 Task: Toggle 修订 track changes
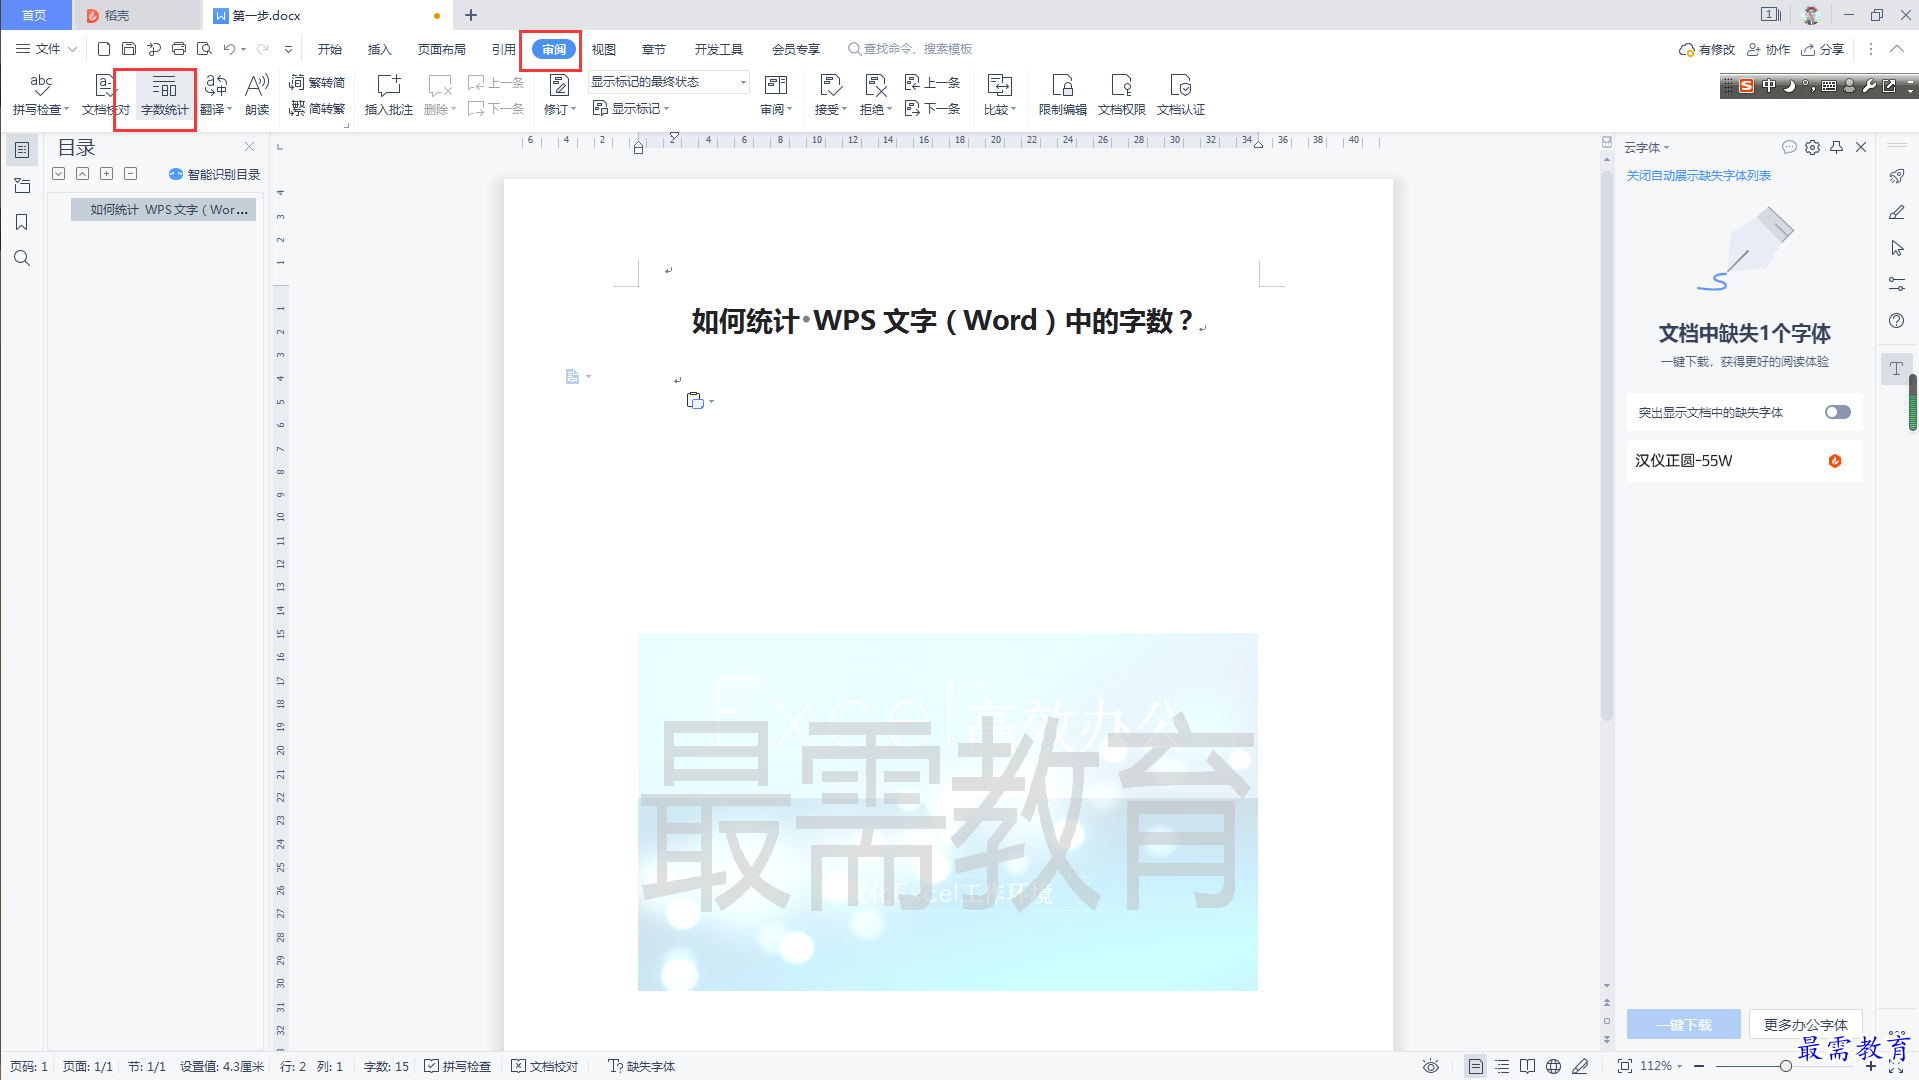click(x=559, y=95)
